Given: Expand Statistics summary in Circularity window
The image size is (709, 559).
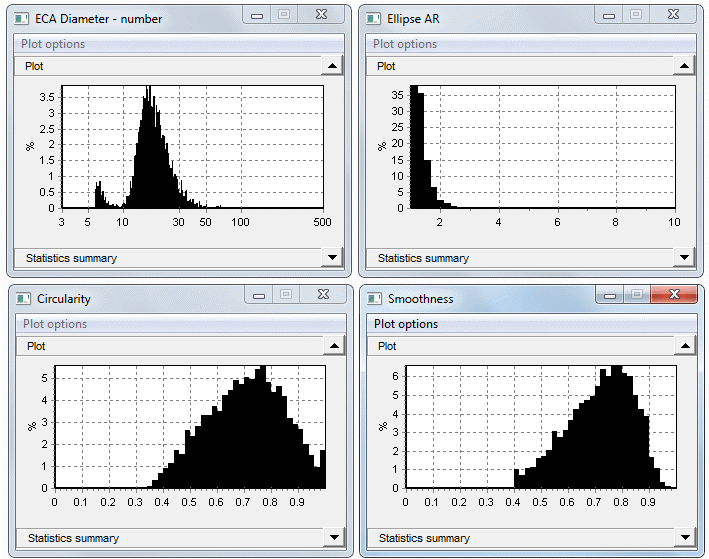Looking at the screenshot, I should click(334, 538).
